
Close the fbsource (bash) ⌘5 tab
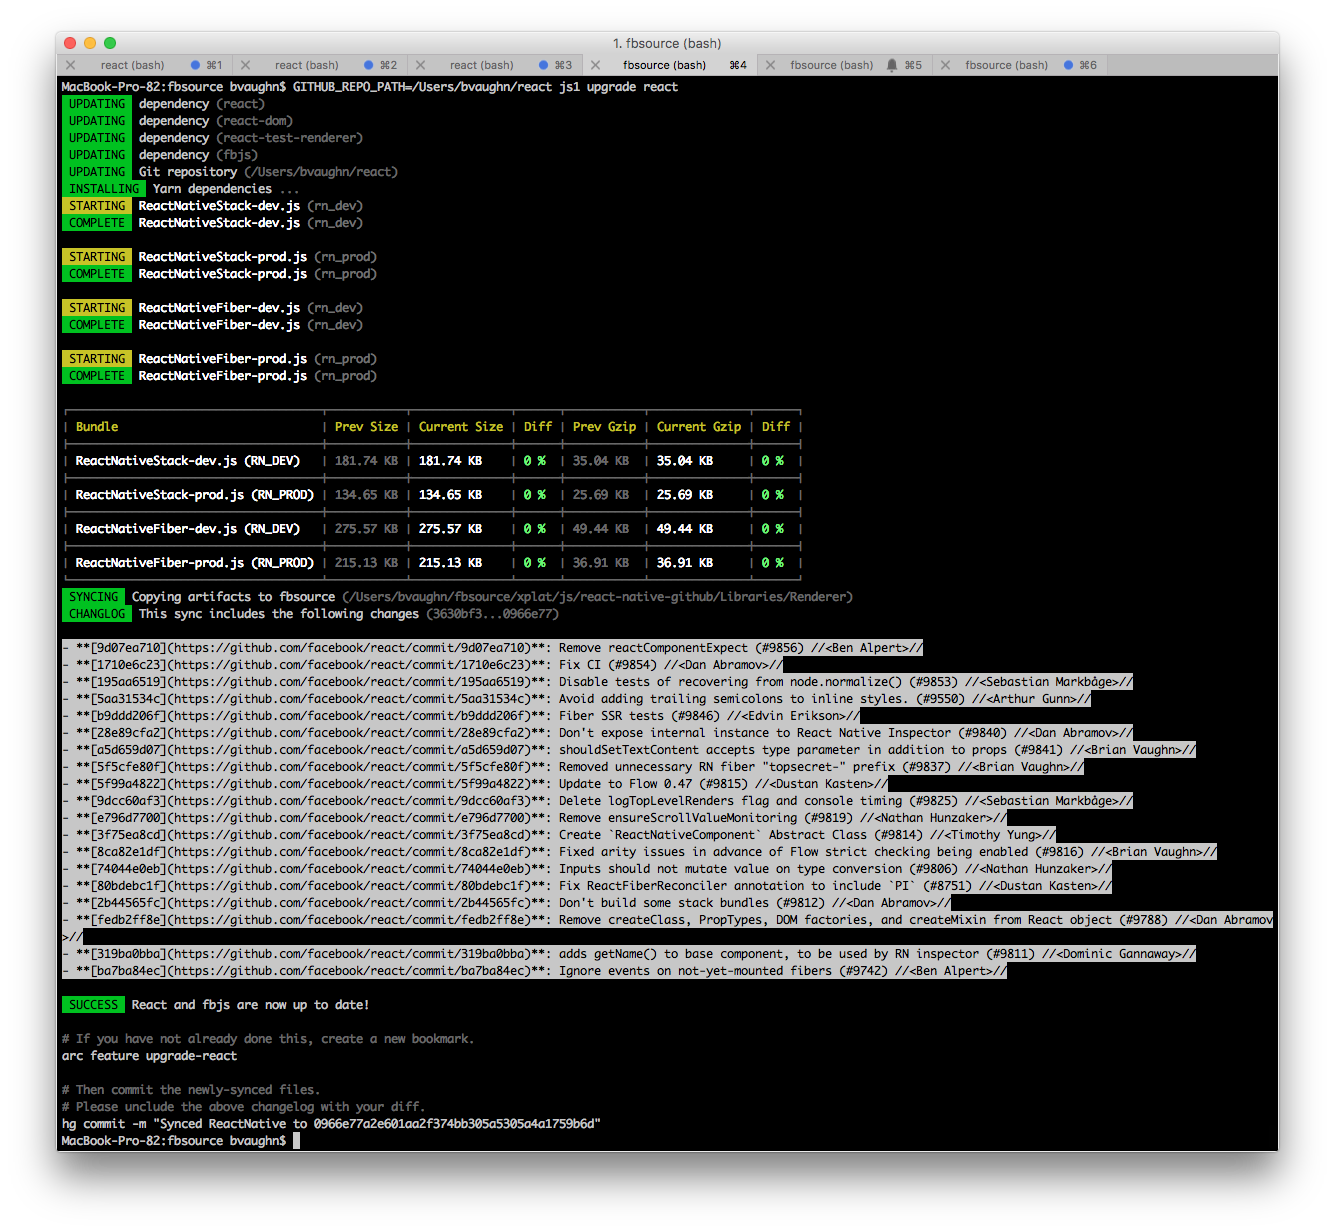click(x=770, y=65)
